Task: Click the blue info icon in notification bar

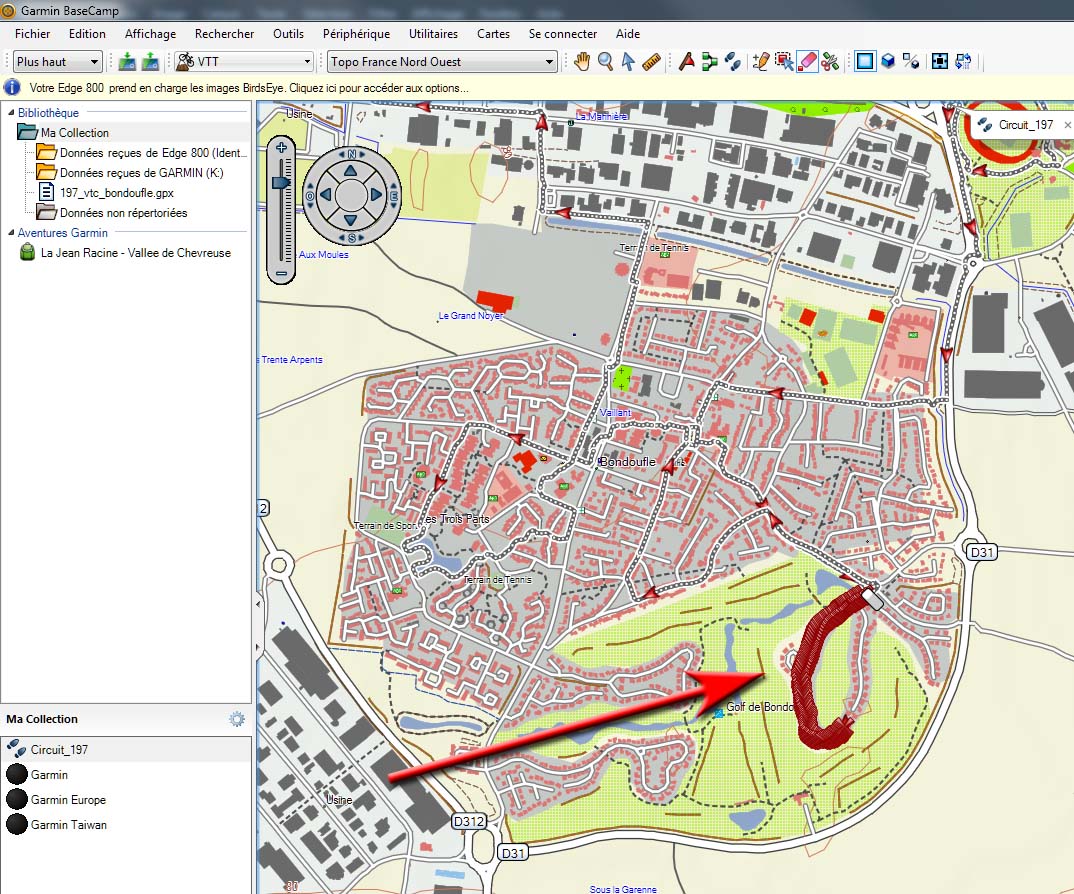Action: pyautogui.click(x=12, y=88)
